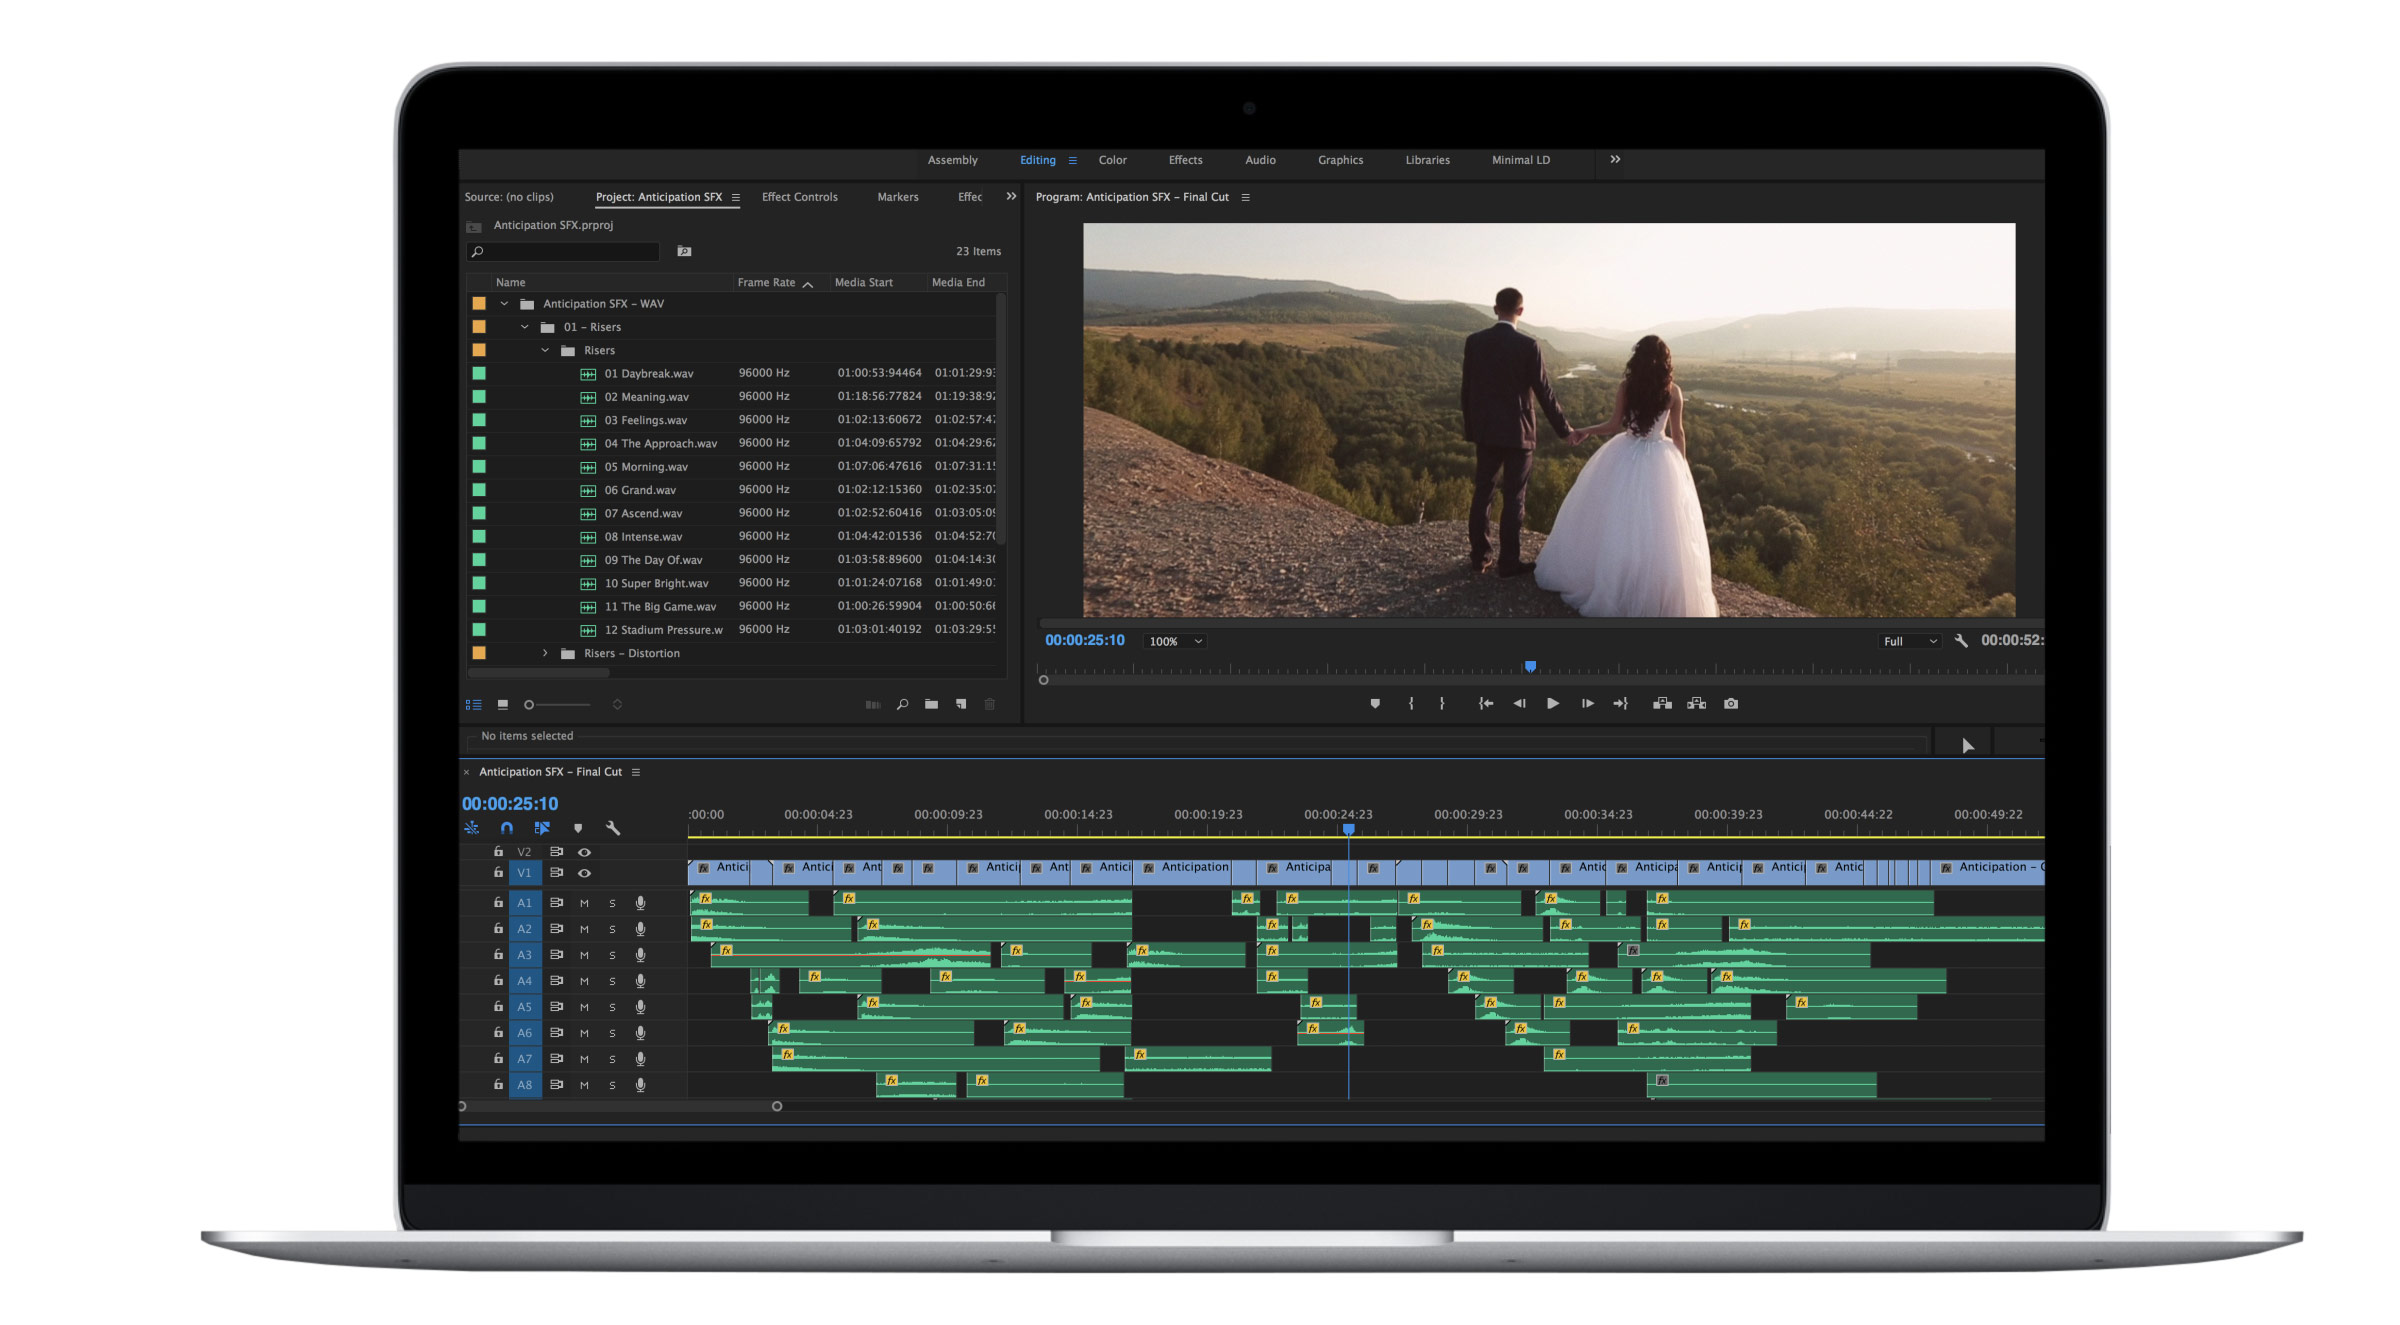Click Program monitor scrubber playhead
Viewport: 2400px width, 1325px height.
tap(1530, 667)
